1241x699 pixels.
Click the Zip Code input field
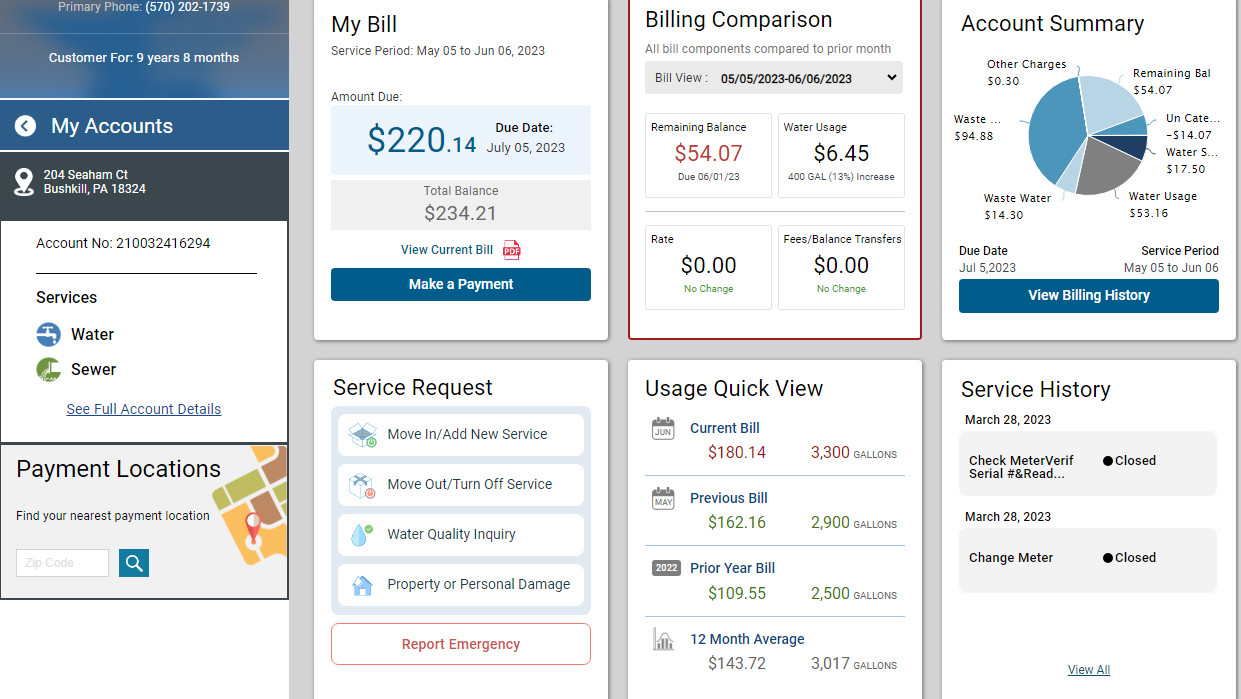62,563
